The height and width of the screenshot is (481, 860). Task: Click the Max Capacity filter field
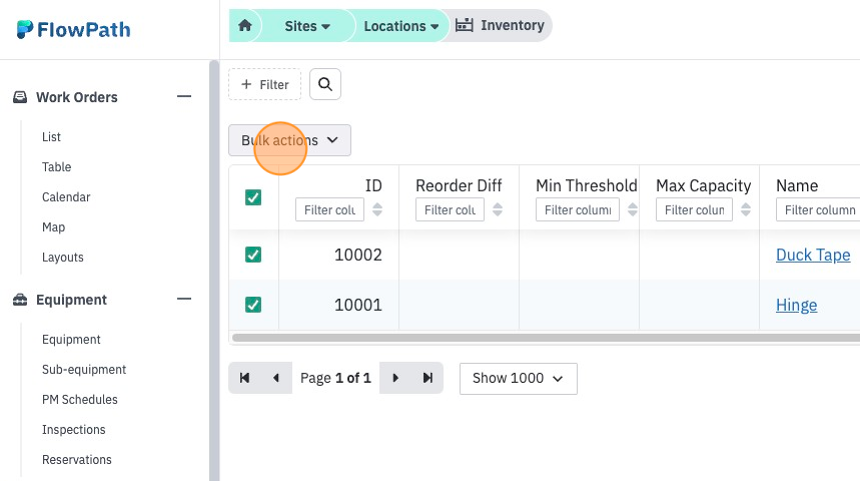coord(694,210)
